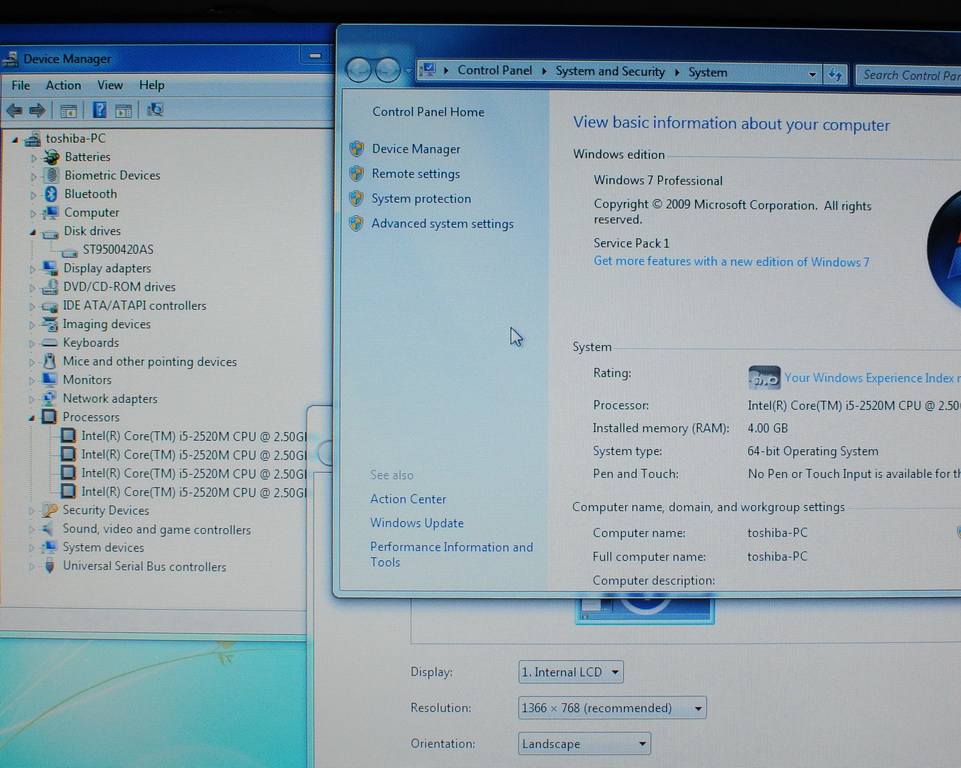Click the Keyboards category icon

(x=49, y=343)
